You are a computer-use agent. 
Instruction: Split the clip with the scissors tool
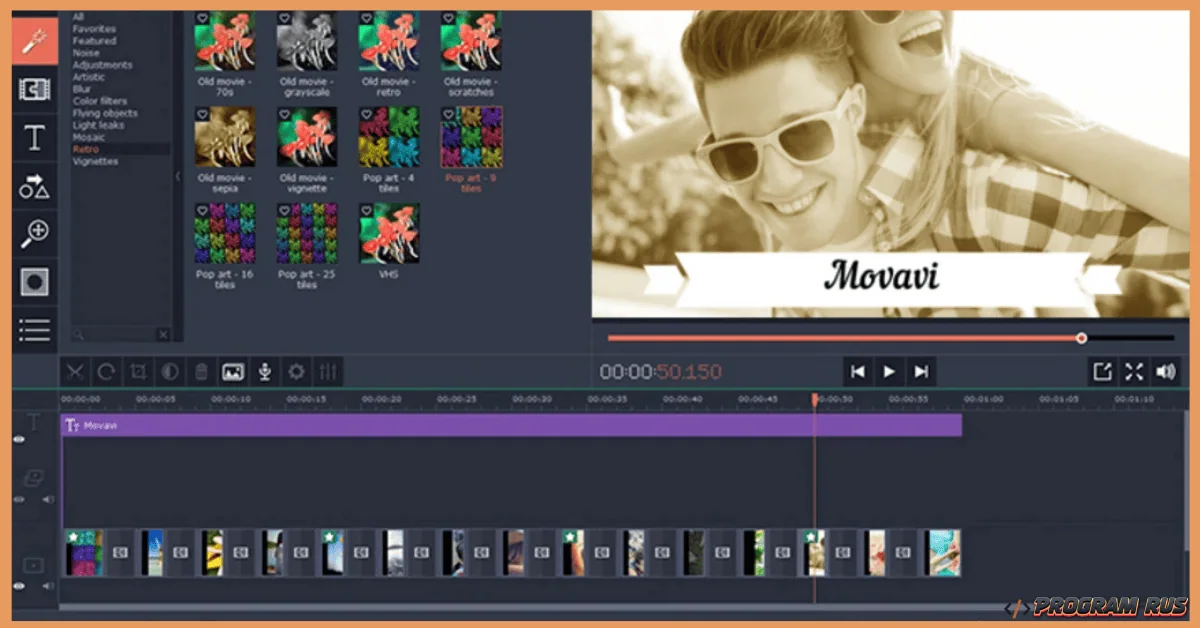pyautogui.click(x=75, y=371)
